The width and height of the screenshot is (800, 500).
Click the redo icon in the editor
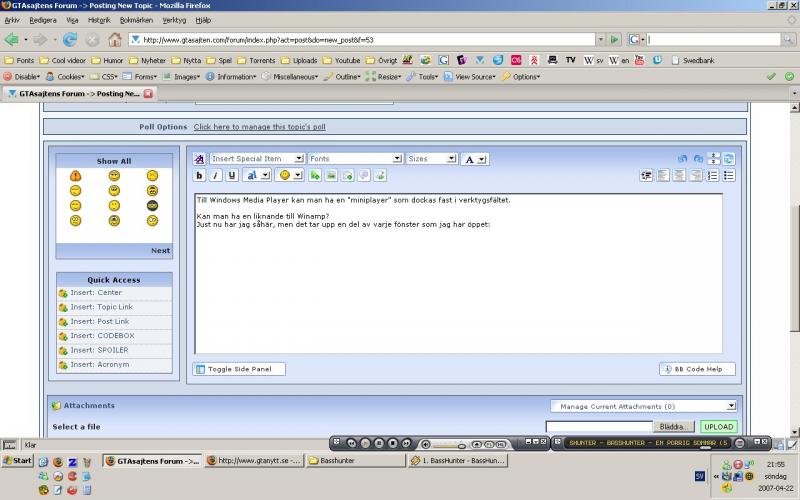[698, 159]
